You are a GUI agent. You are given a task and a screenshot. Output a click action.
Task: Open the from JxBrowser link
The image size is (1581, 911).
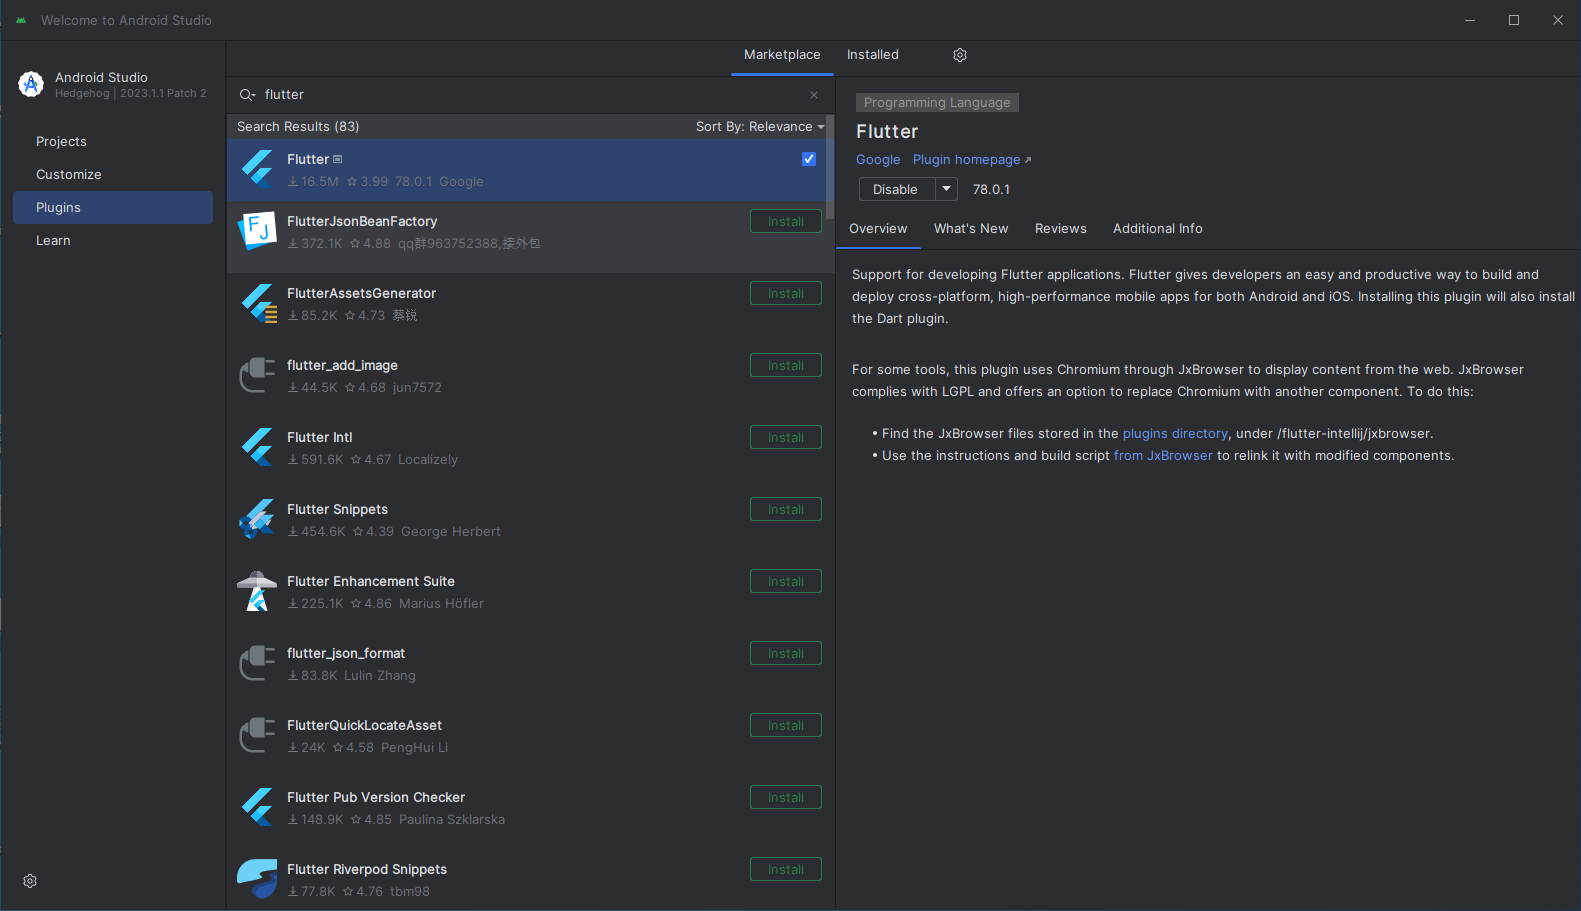click(1163, 456)
